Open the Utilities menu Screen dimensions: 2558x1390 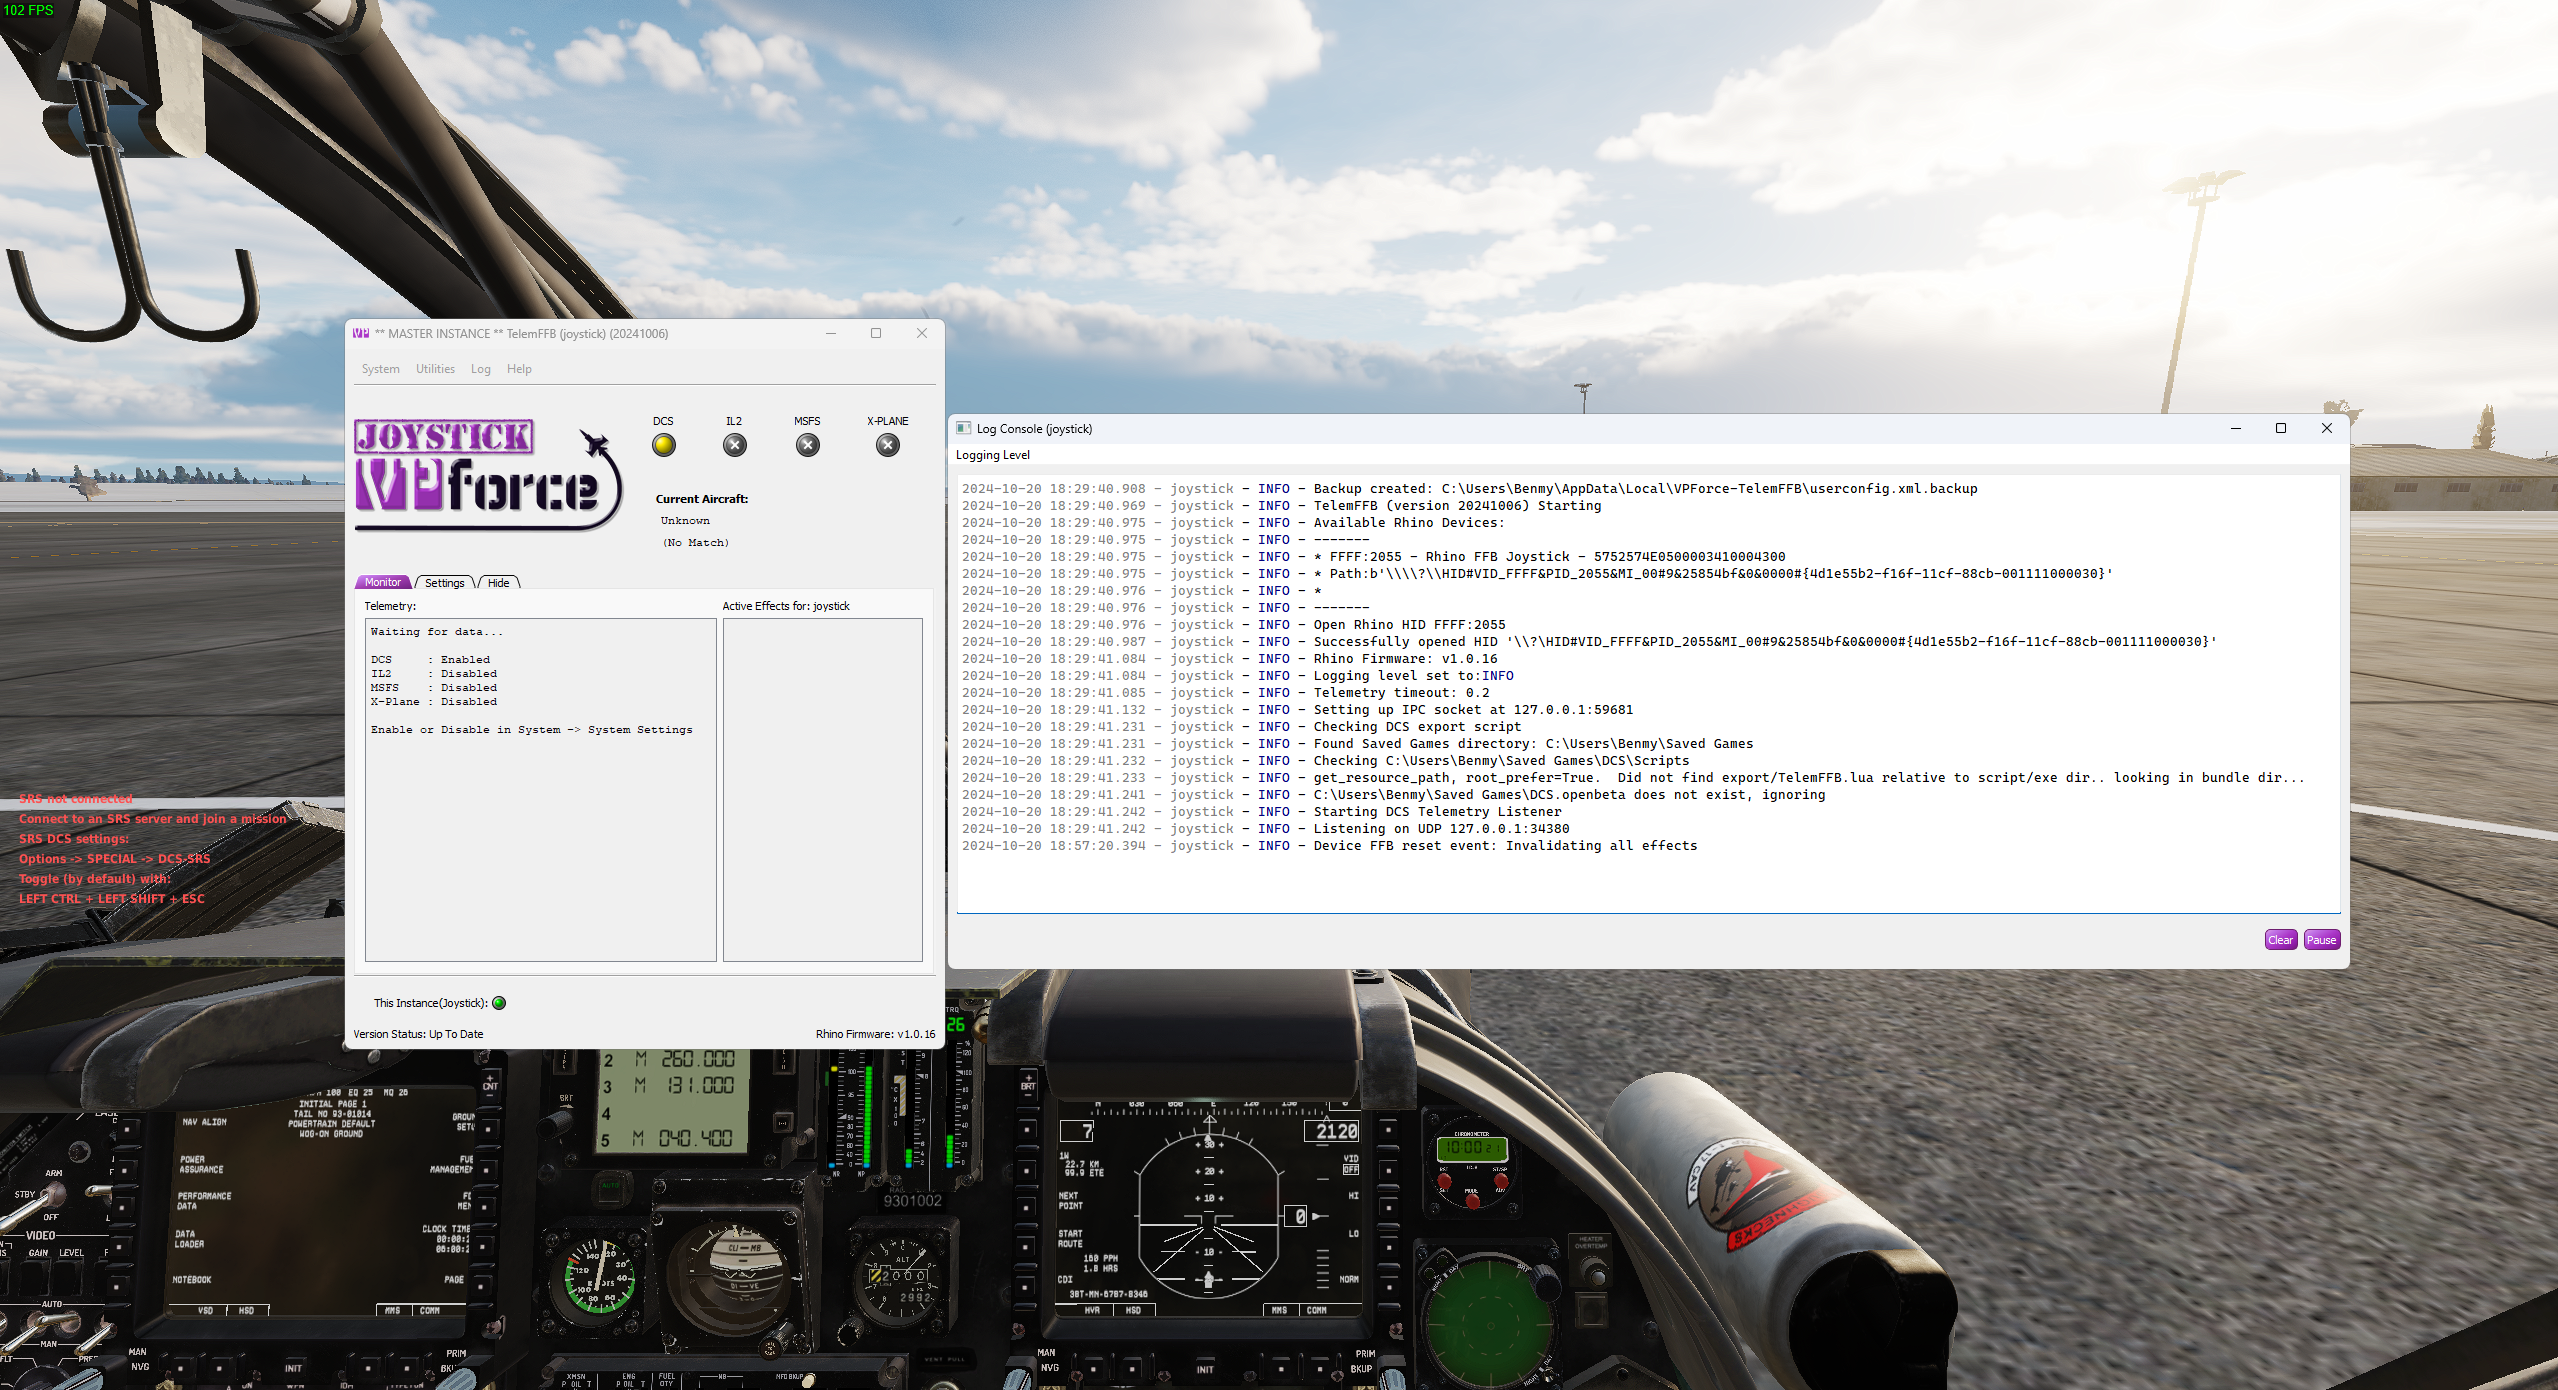pos(435,369)
